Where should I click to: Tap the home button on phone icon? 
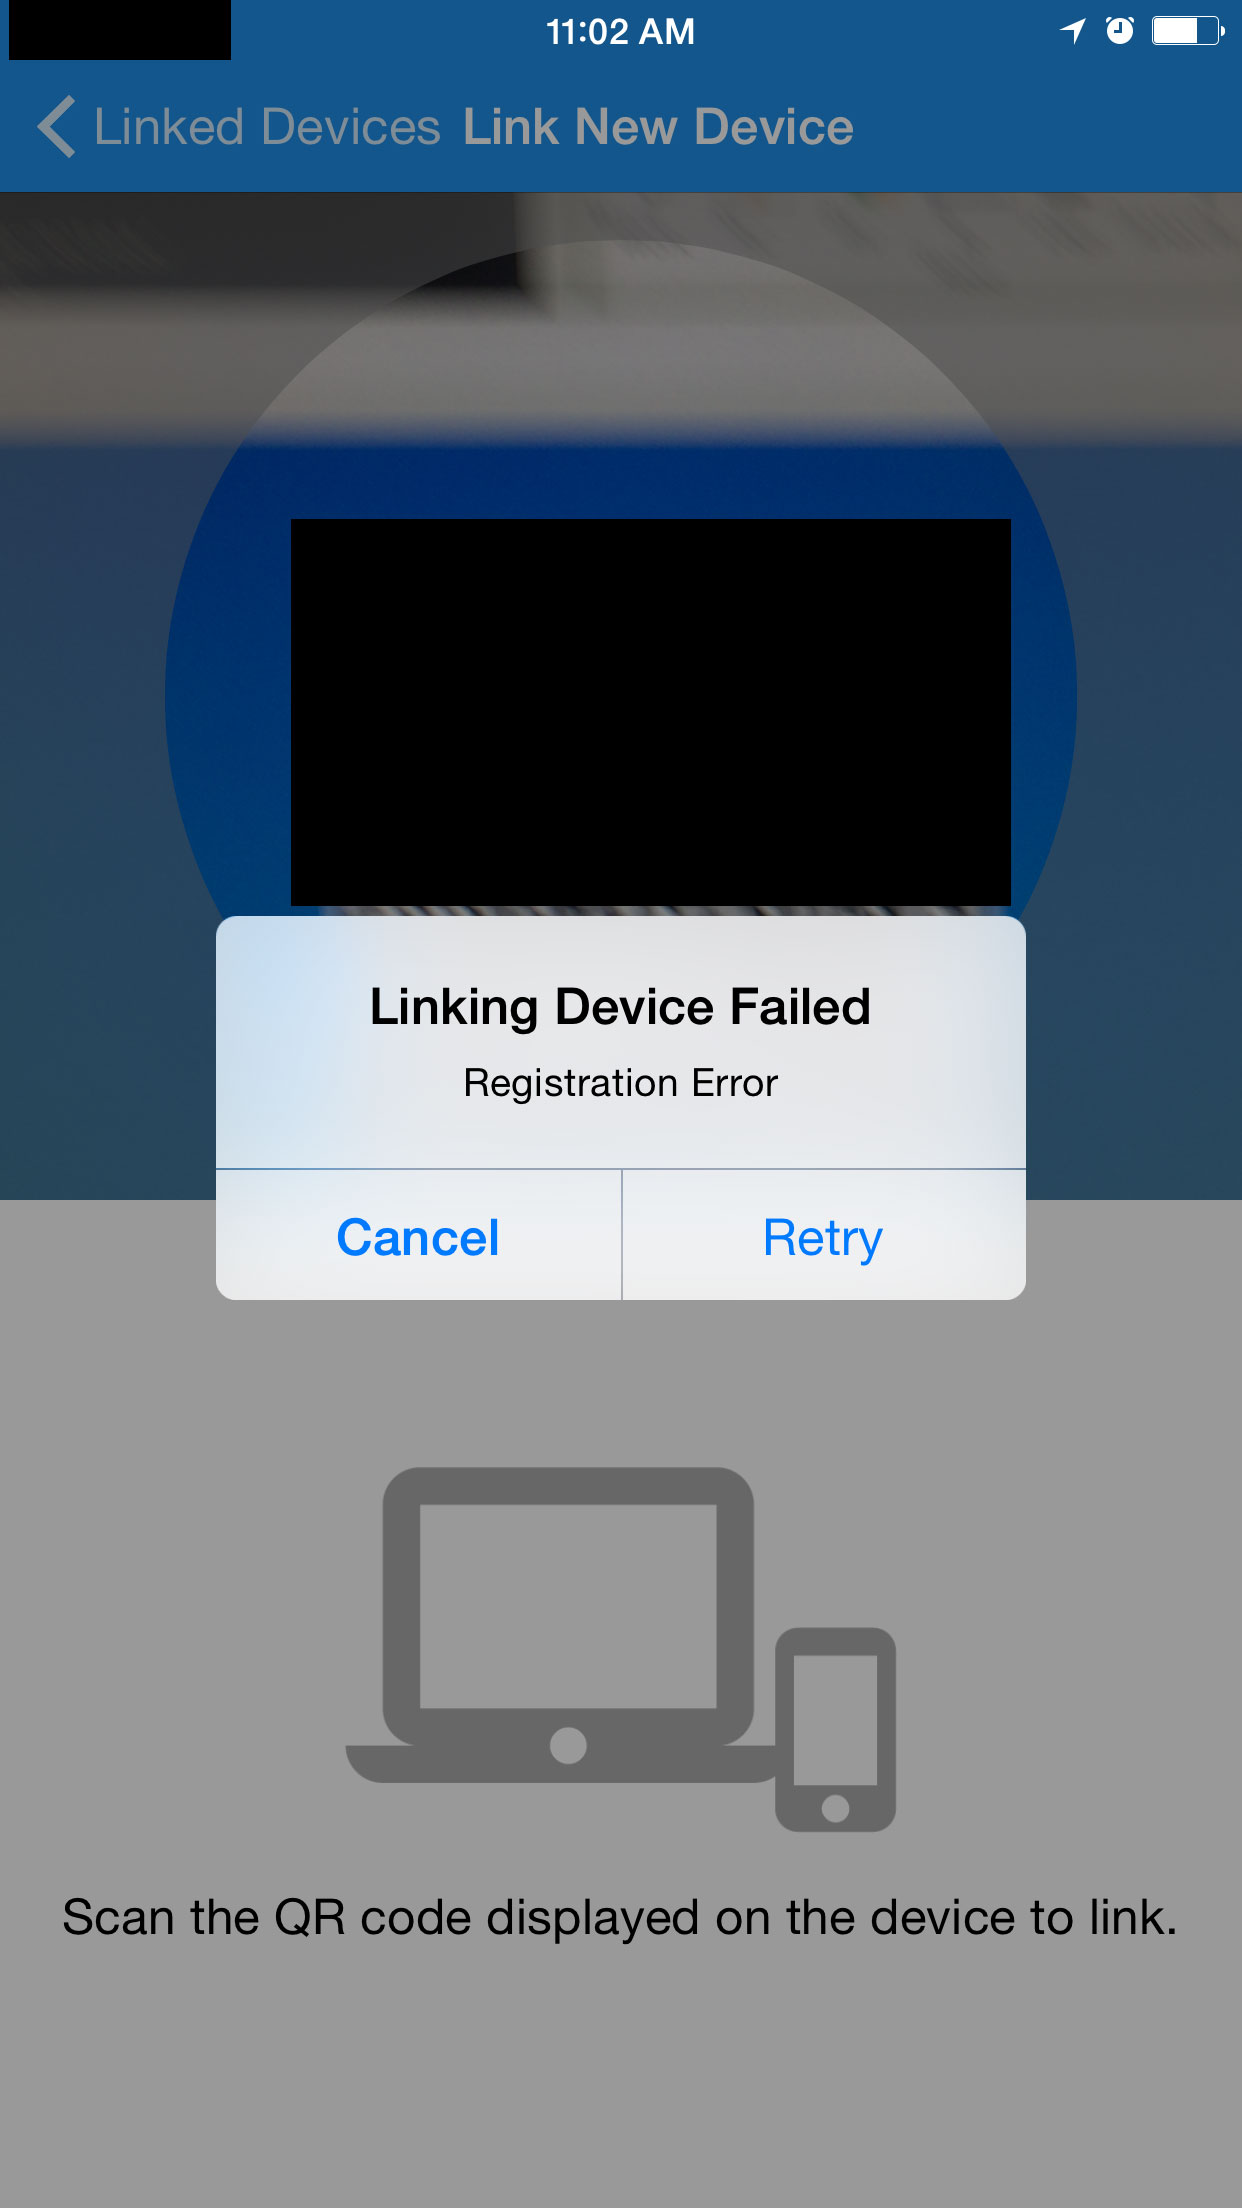pos(835,1808)
